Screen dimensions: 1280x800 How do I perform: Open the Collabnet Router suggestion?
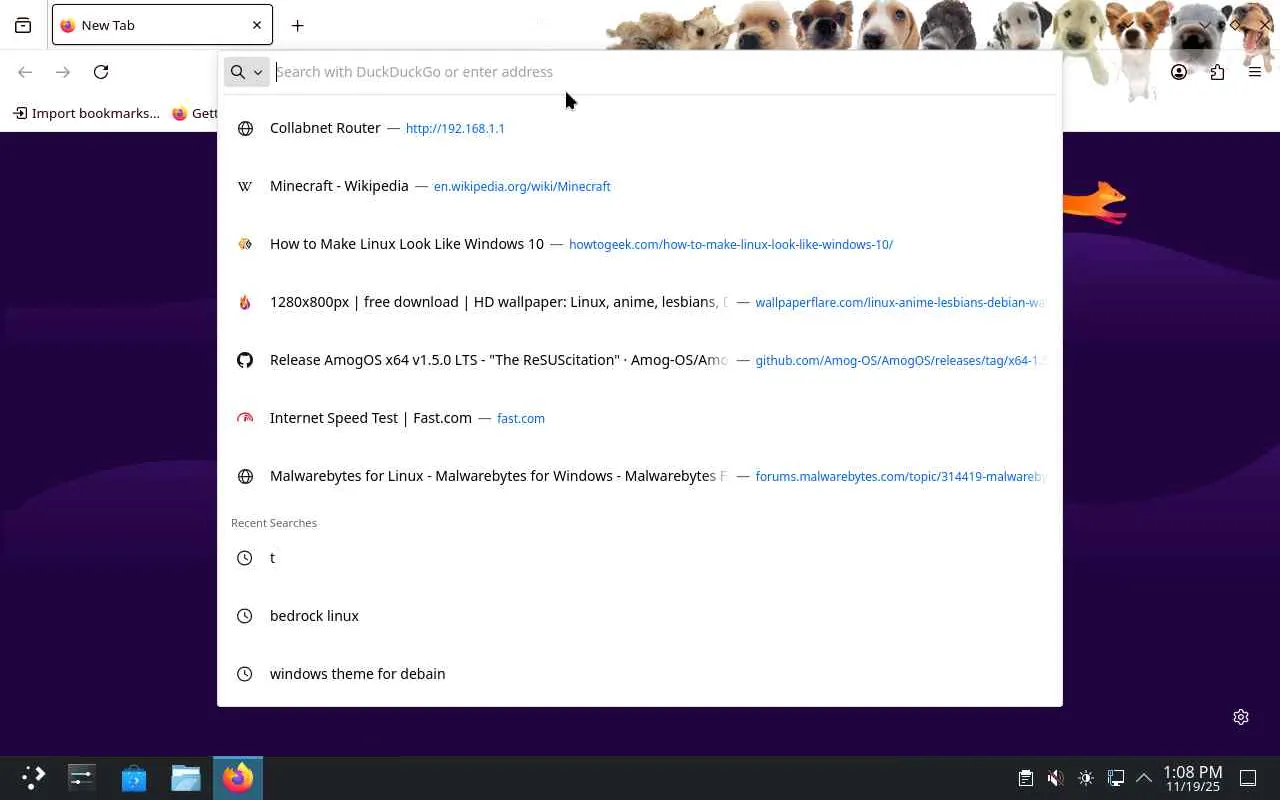[640, 128]
